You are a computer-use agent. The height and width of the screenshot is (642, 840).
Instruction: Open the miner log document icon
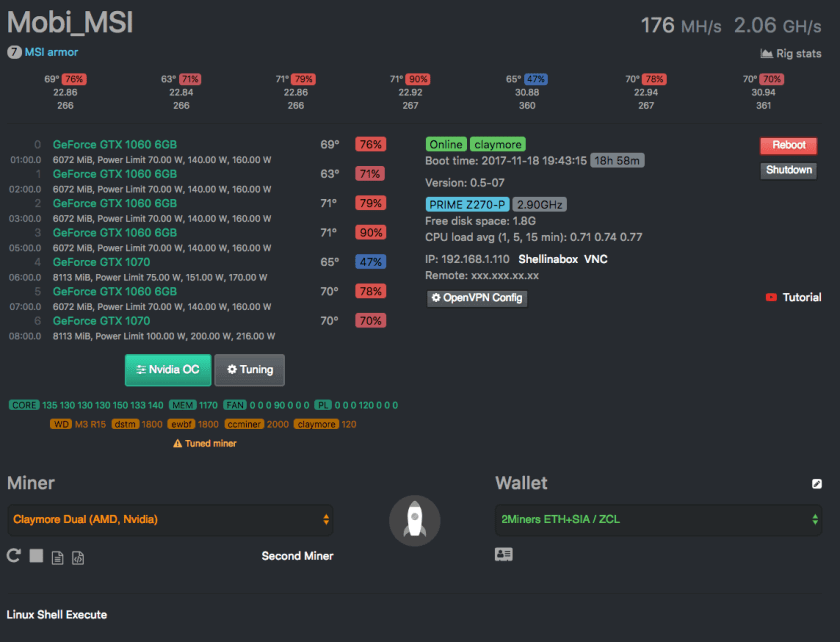[57, 556]
